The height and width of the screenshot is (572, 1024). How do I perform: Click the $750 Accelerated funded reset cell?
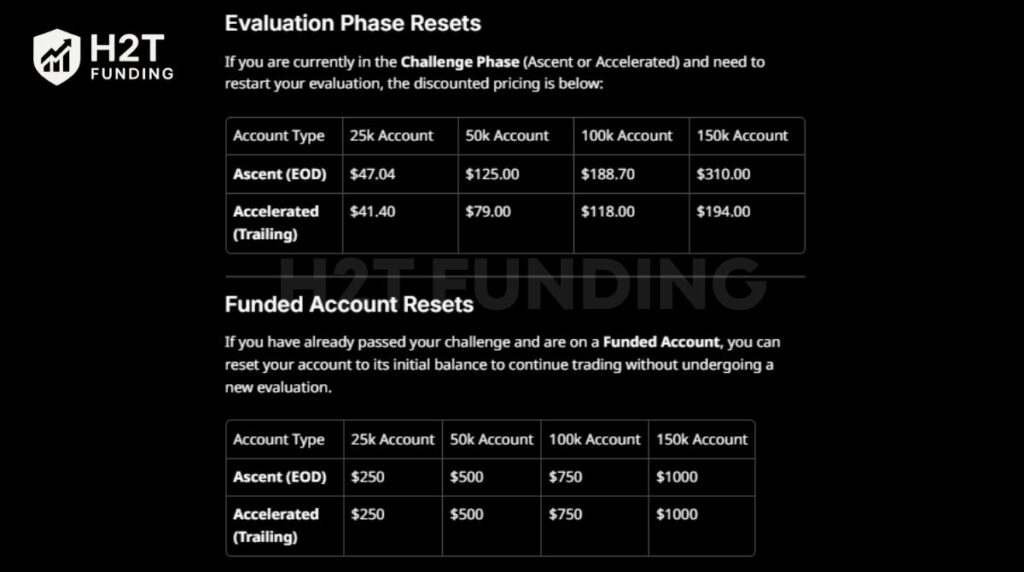565,515
